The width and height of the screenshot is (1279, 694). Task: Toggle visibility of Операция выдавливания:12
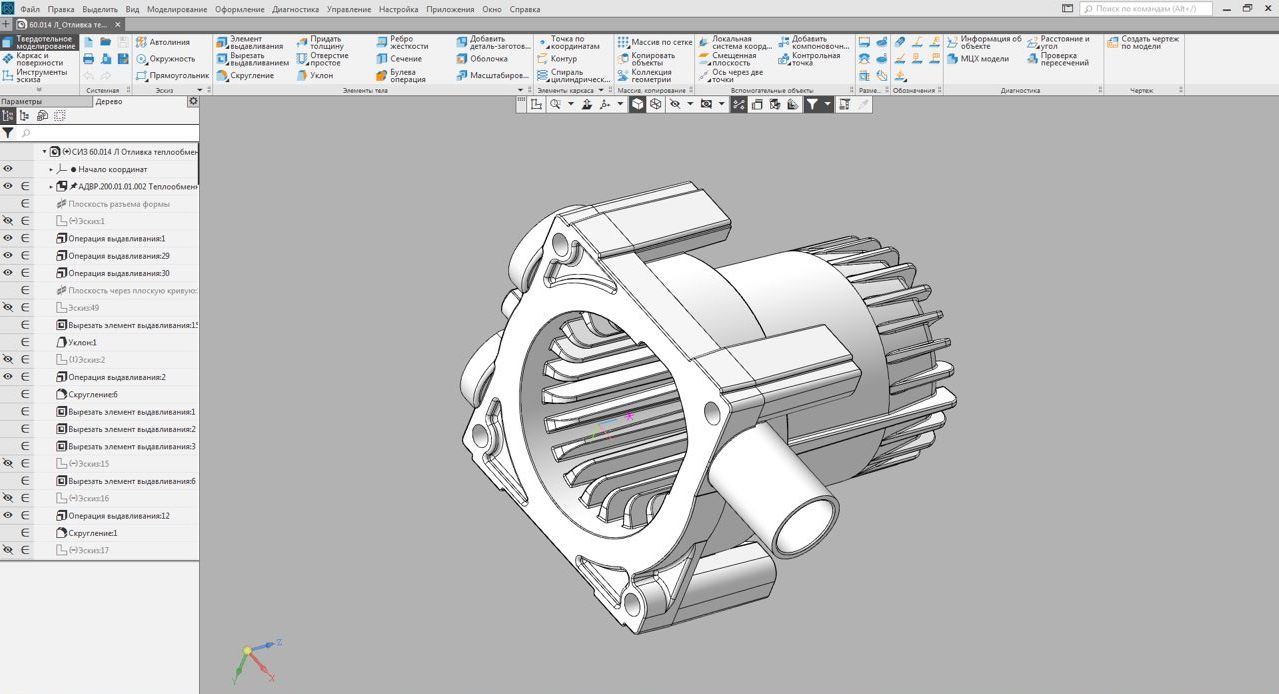[x=8, y=516]
